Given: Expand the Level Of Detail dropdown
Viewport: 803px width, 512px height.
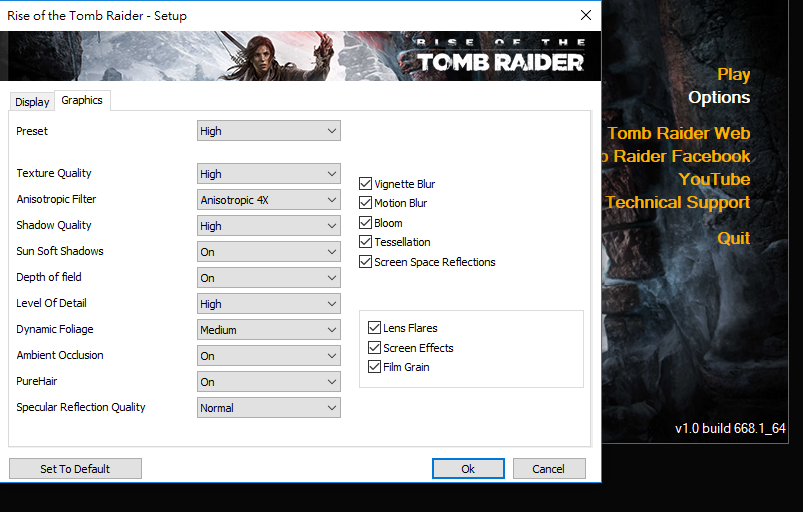Looking at the screenshot, I should 269,304.
